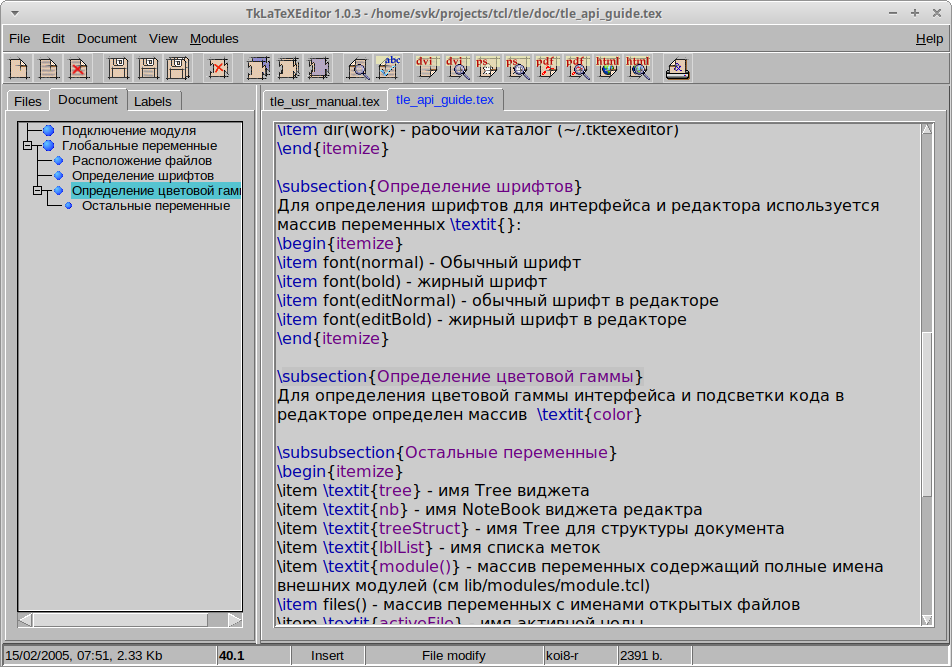Collapse the Глобальные переменные tree node

coord(28,146)
